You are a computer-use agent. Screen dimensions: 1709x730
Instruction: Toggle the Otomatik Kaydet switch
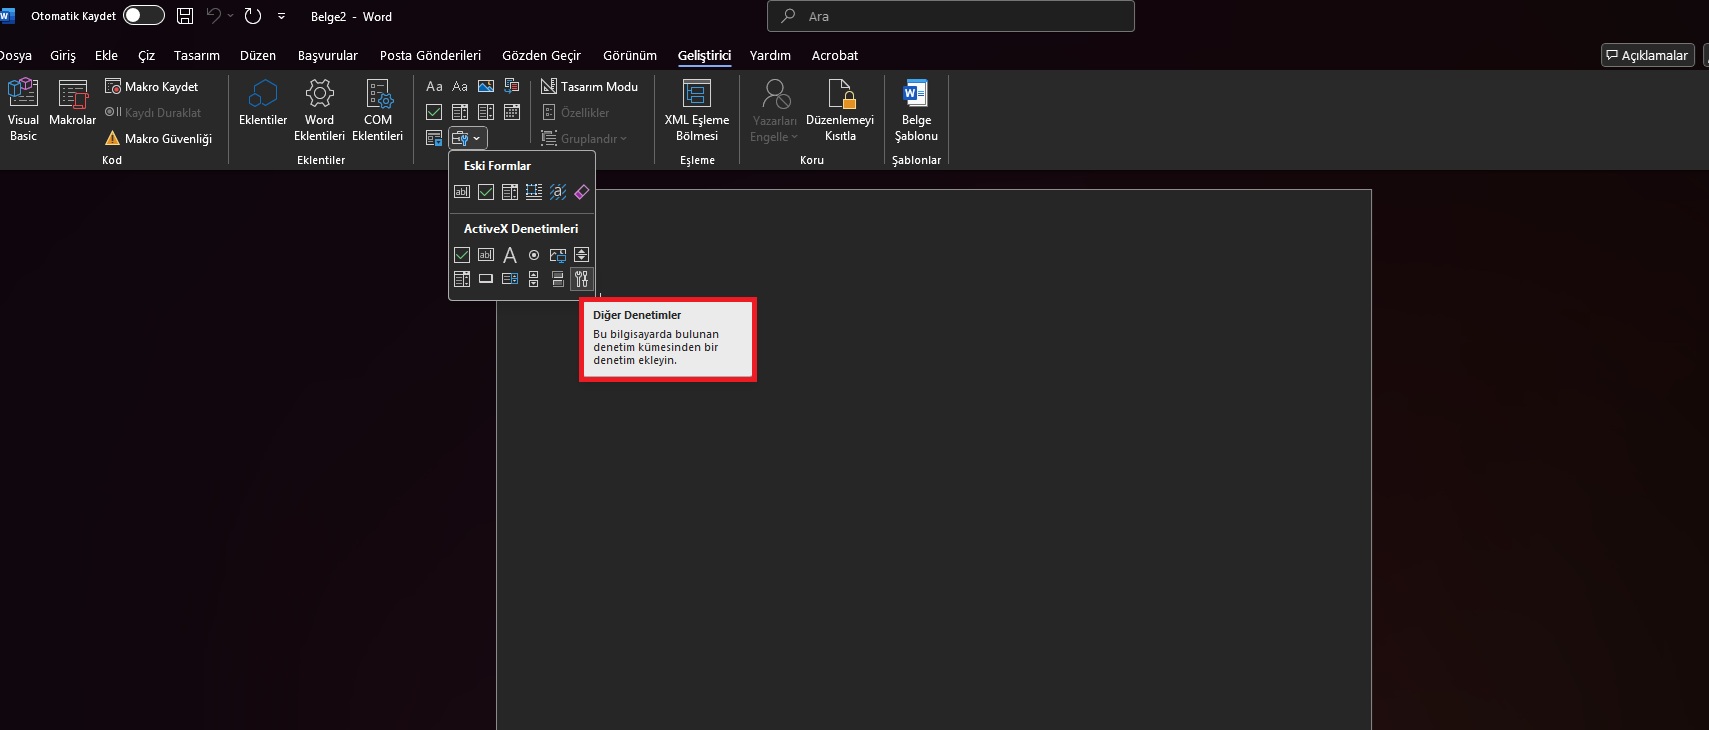pyautogui.click(x=143, y=16)
